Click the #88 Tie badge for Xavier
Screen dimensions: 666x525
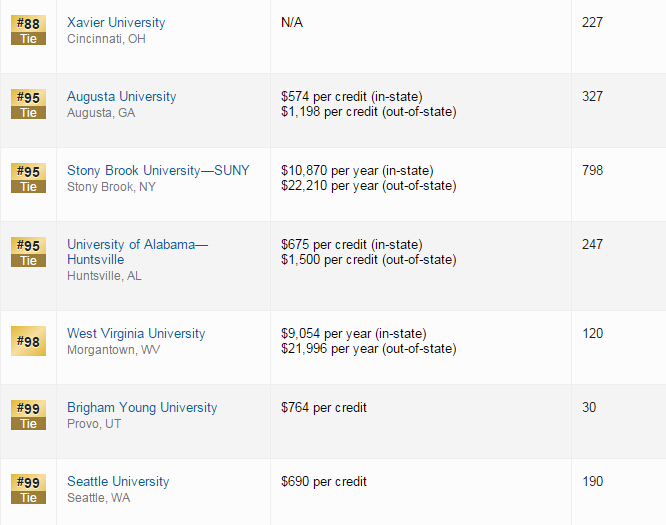pos(28,30)
